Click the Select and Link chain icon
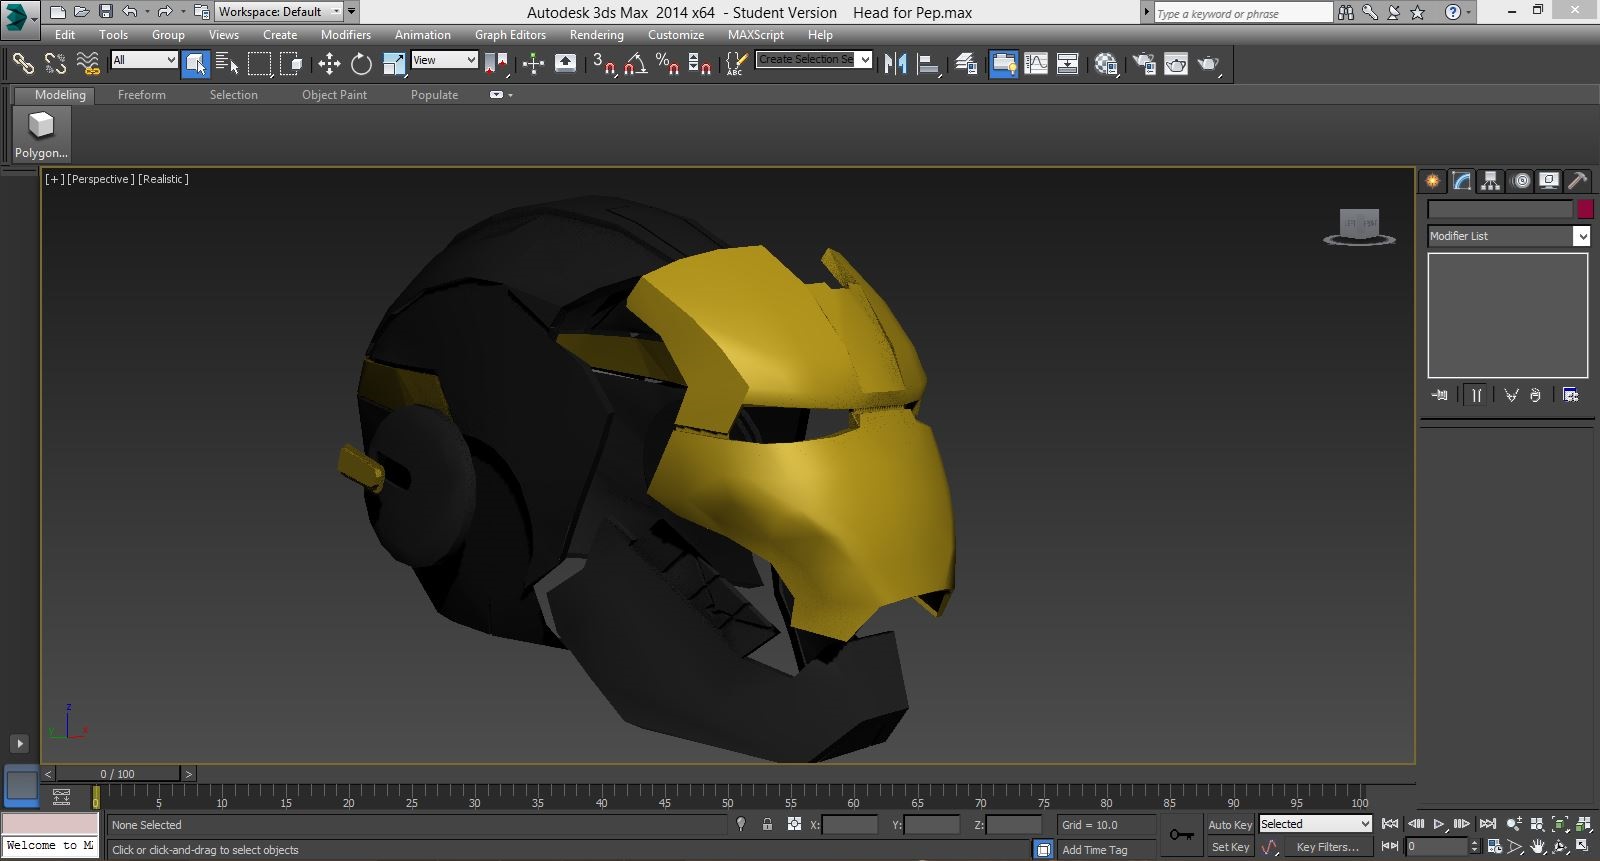 coord(22,64)
